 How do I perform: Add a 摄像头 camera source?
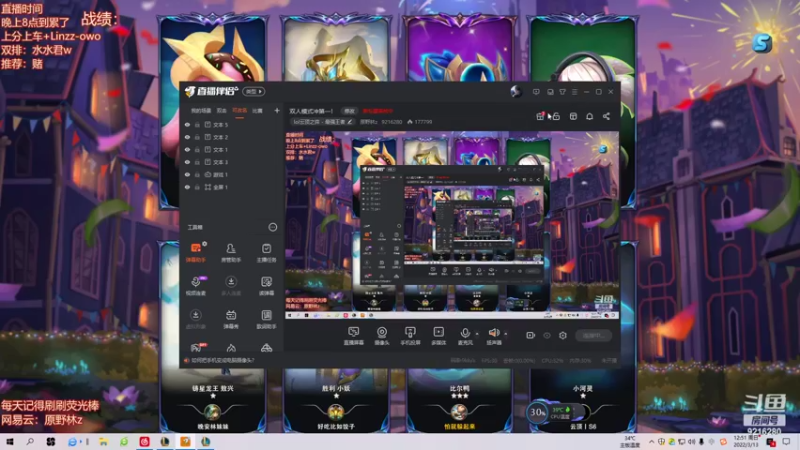pyautogui.click(x=382, y=336)
